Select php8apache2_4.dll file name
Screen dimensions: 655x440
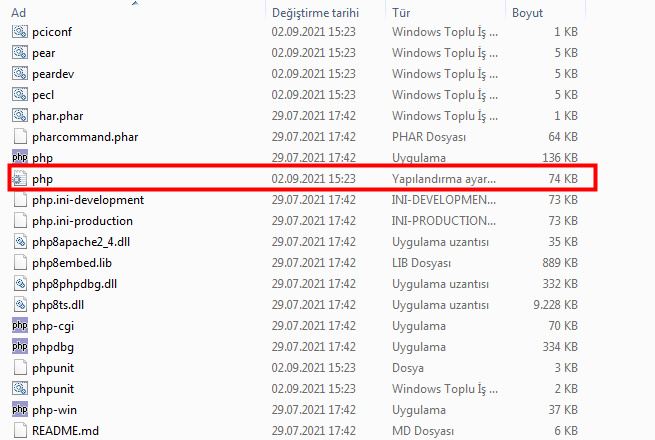click(81, 242)
